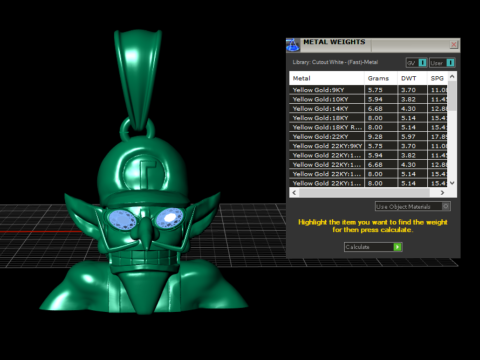Toggle the Use Object Materials option
The width and height of the screenshot is (480, 360).
click(413, 206)
